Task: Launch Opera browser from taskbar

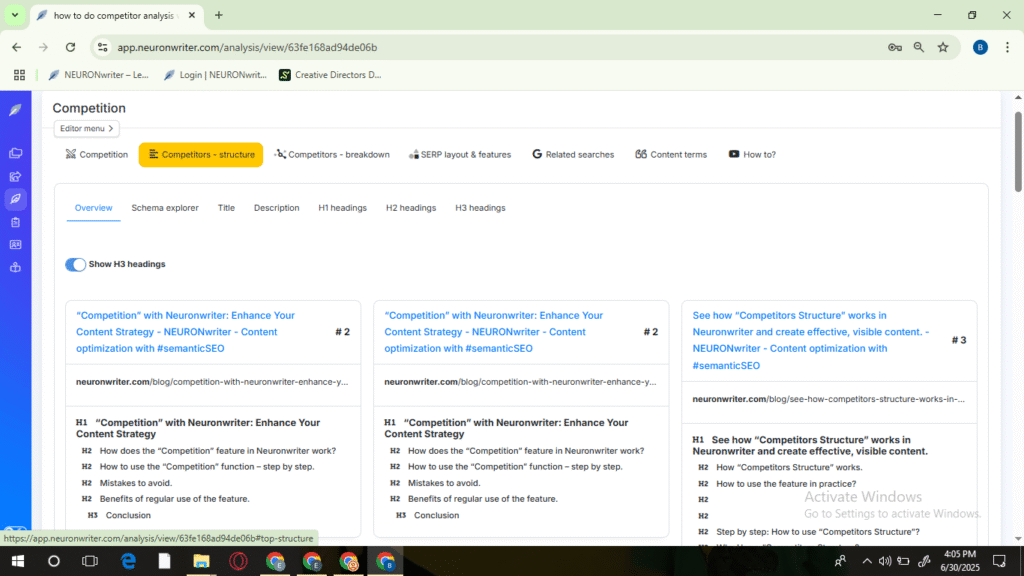Action: tap(238, 561)
